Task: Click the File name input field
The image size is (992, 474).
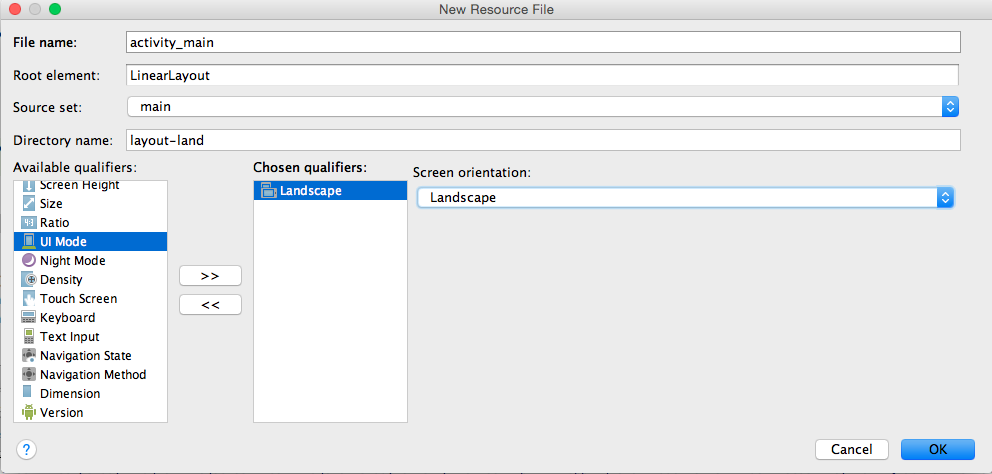Action: click(543, 42)
